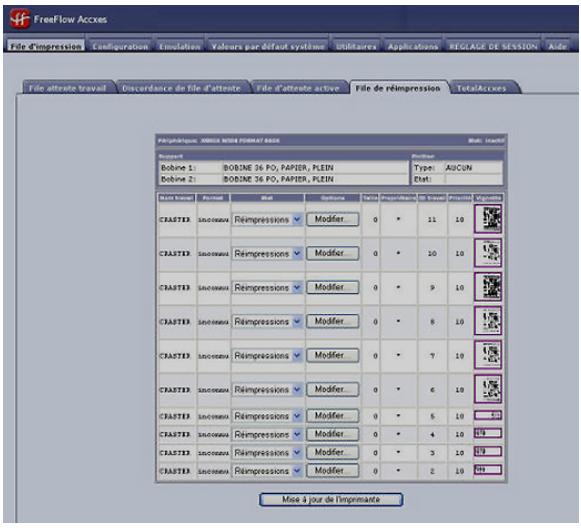The image size is (581, 528).
Task: Click the job ID cell showing 6
Action: (432, 390)
